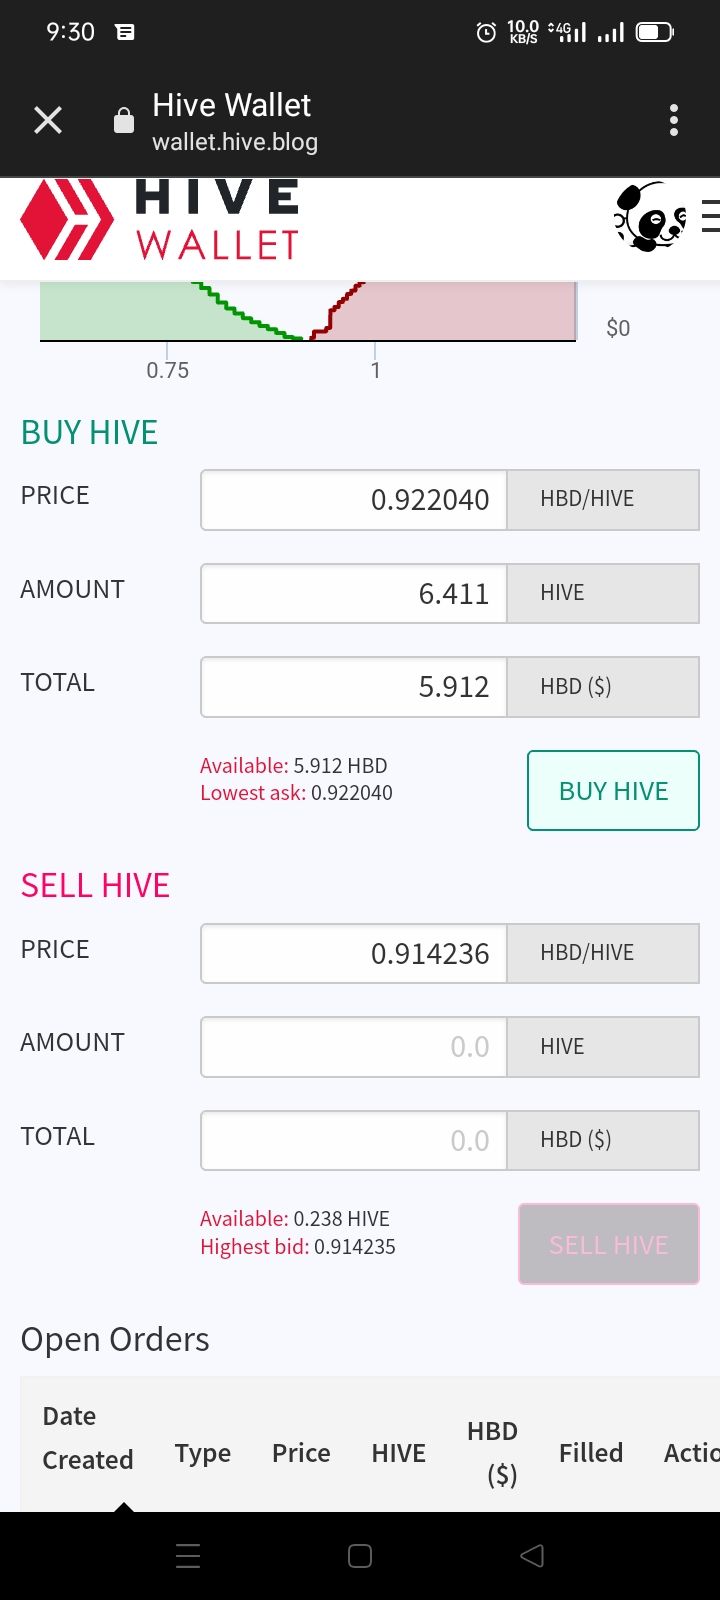Tap the HIVE column header in Open Orders
The width and height of the screenshot is (720, 1600).
[399, 1453]
